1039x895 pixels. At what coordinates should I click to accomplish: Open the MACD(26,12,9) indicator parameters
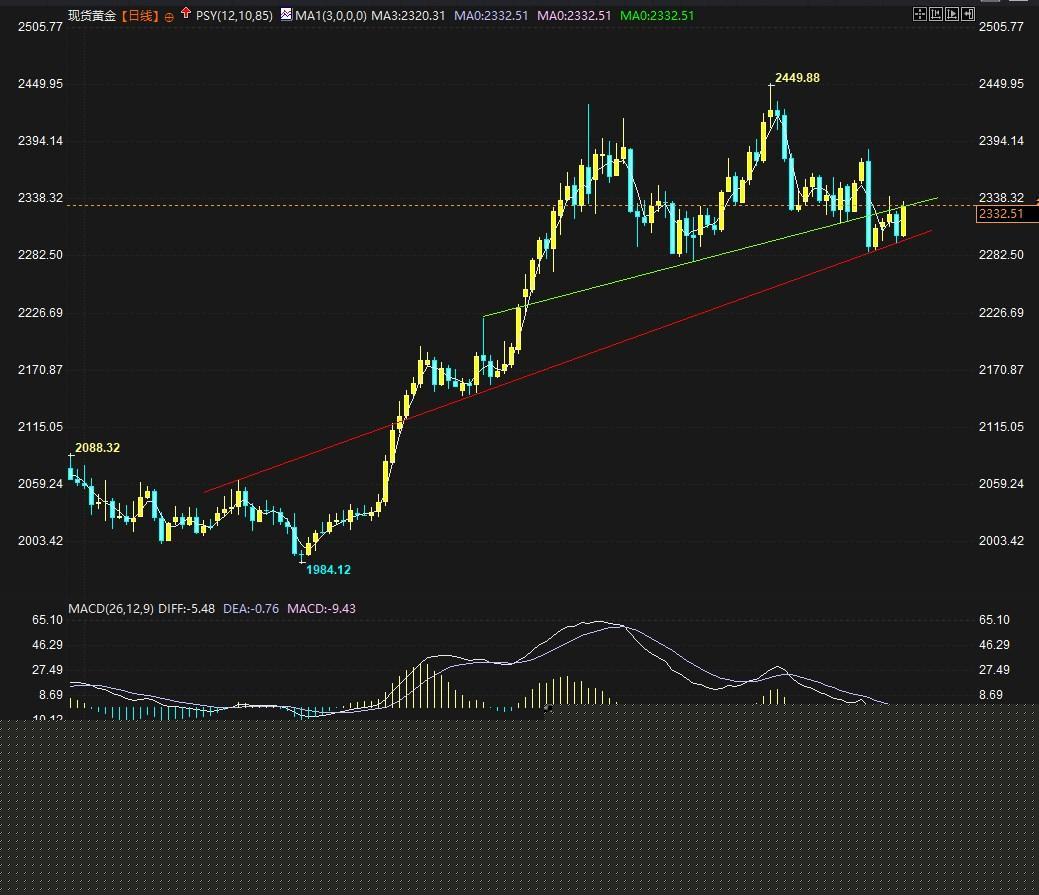(x=110, y=608)
